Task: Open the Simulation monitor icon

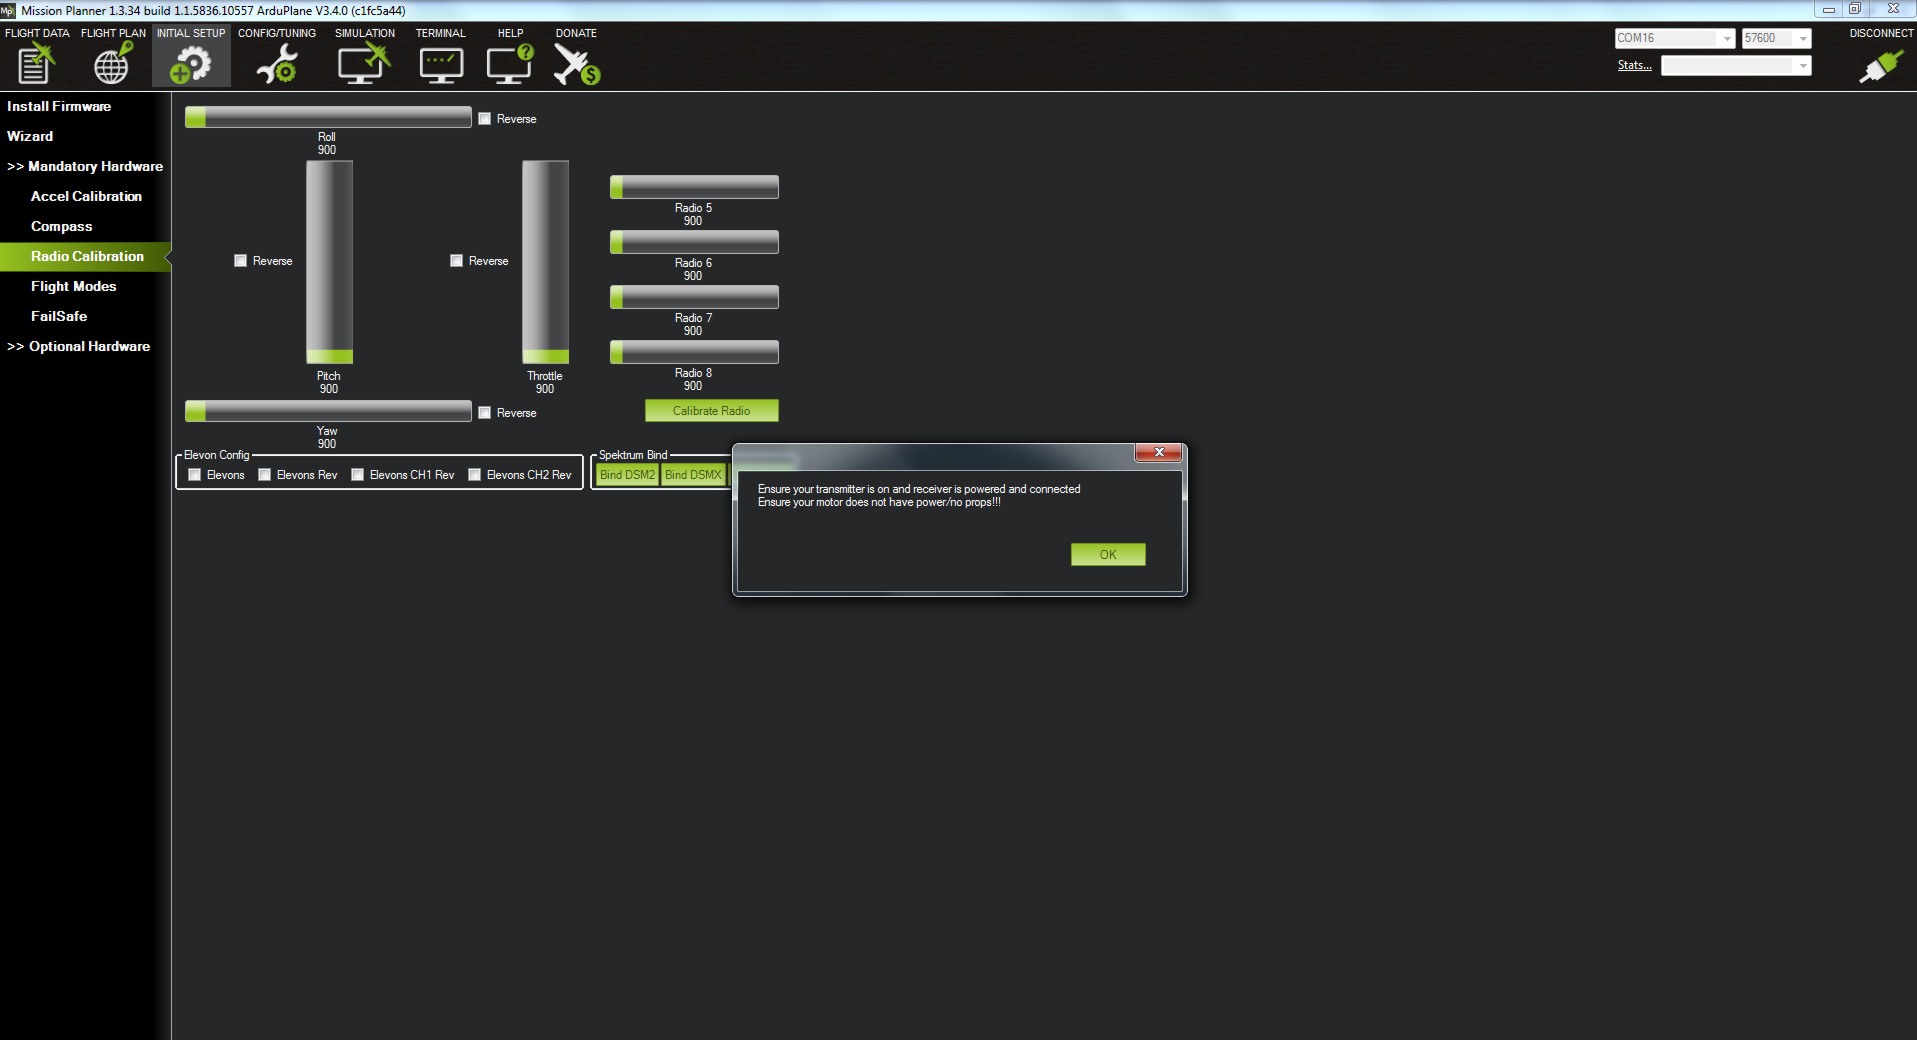Action: click(363, 65)
